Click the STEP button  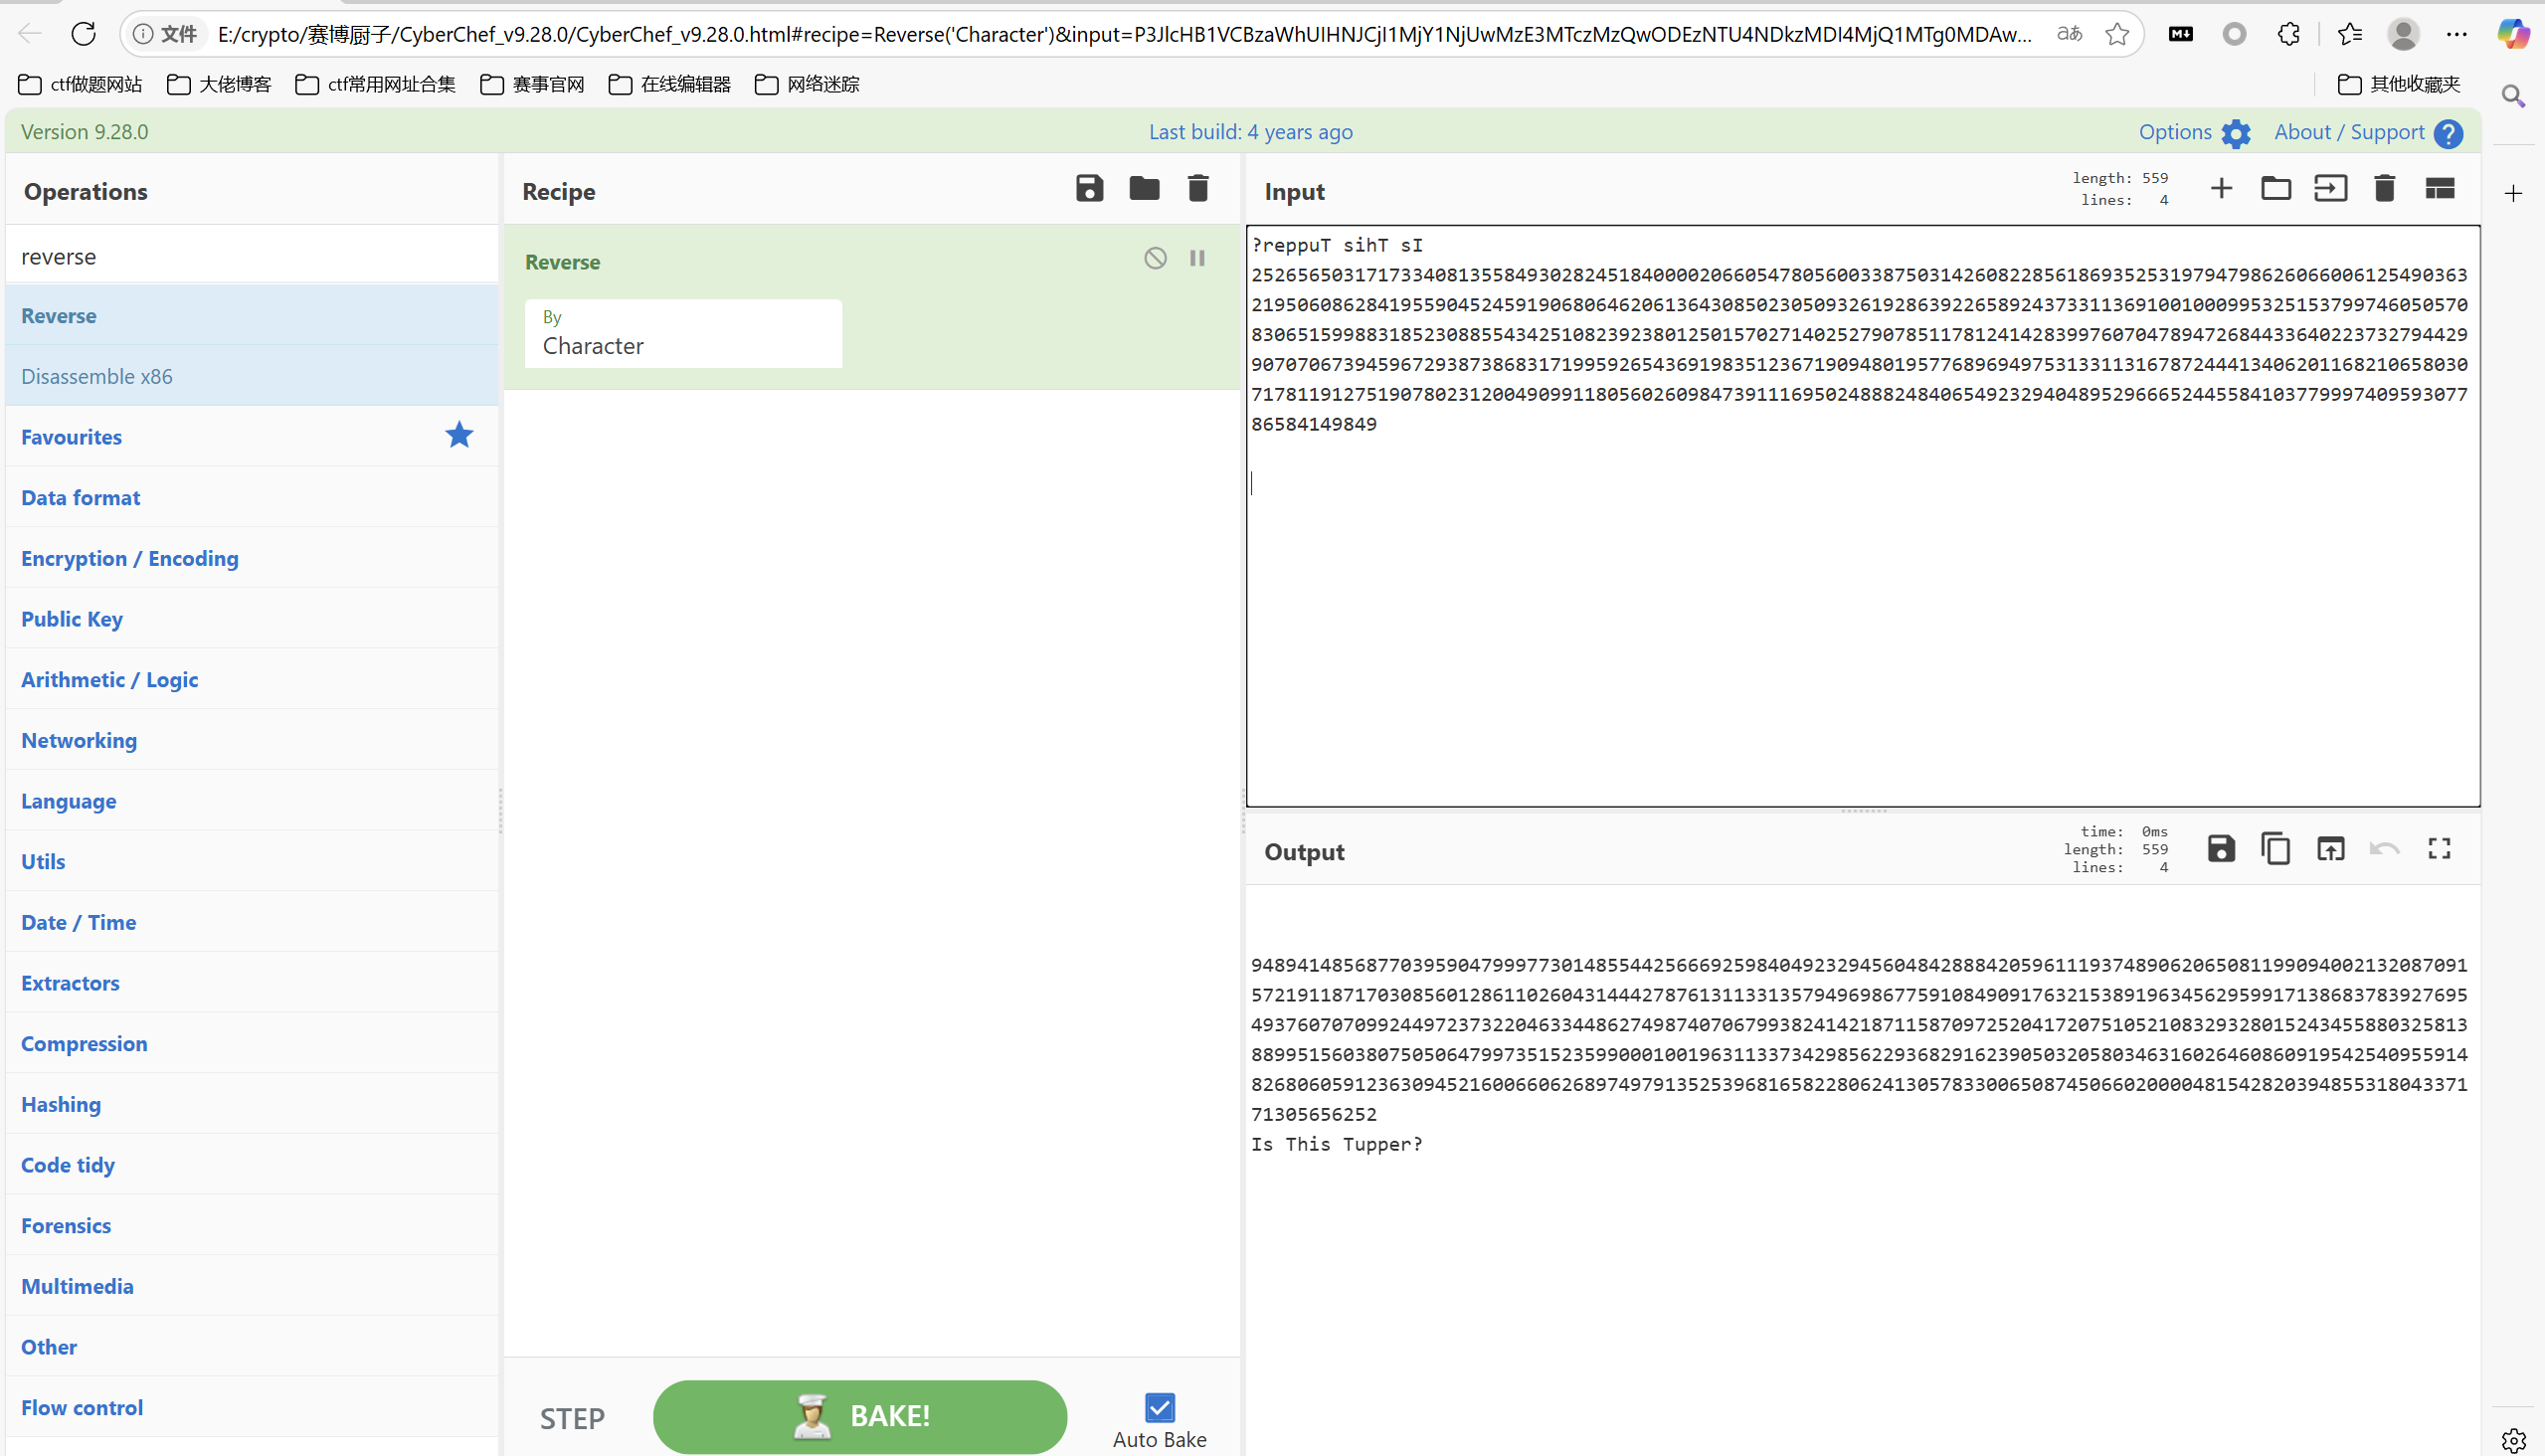572,1418
